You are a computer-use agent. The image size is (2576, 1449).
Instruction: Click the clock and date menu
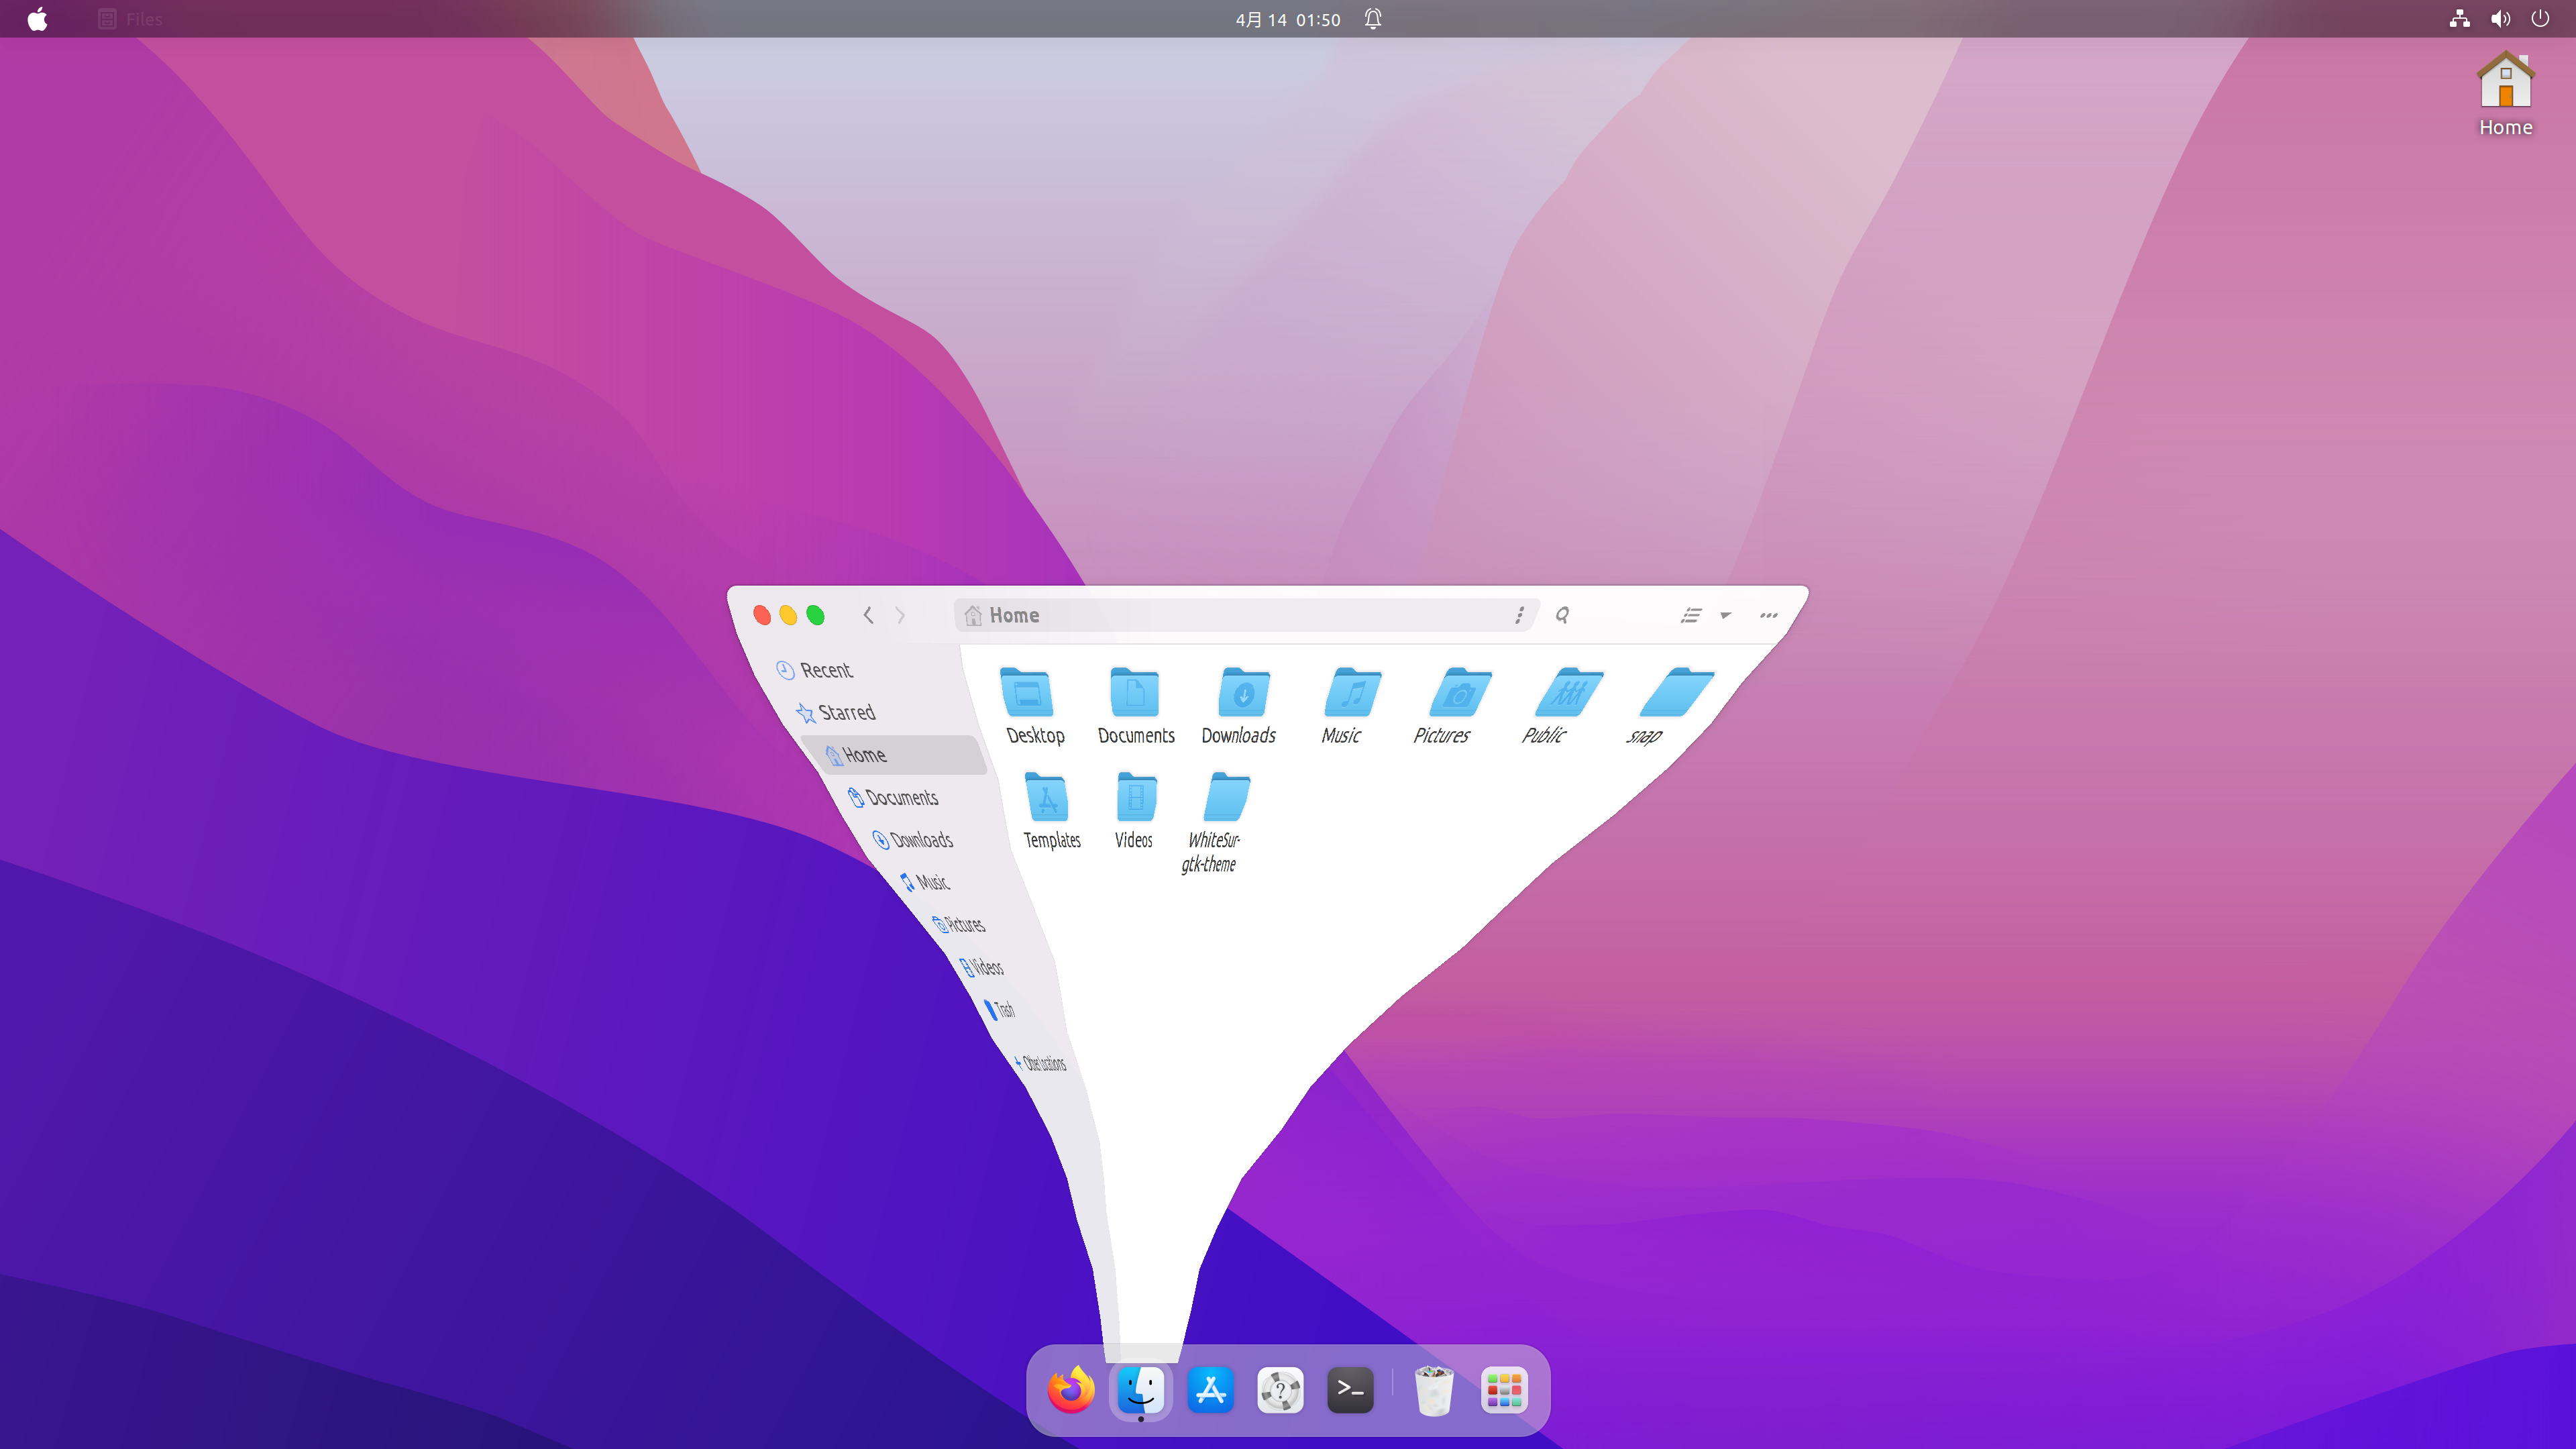click(x=1287, y=19)
